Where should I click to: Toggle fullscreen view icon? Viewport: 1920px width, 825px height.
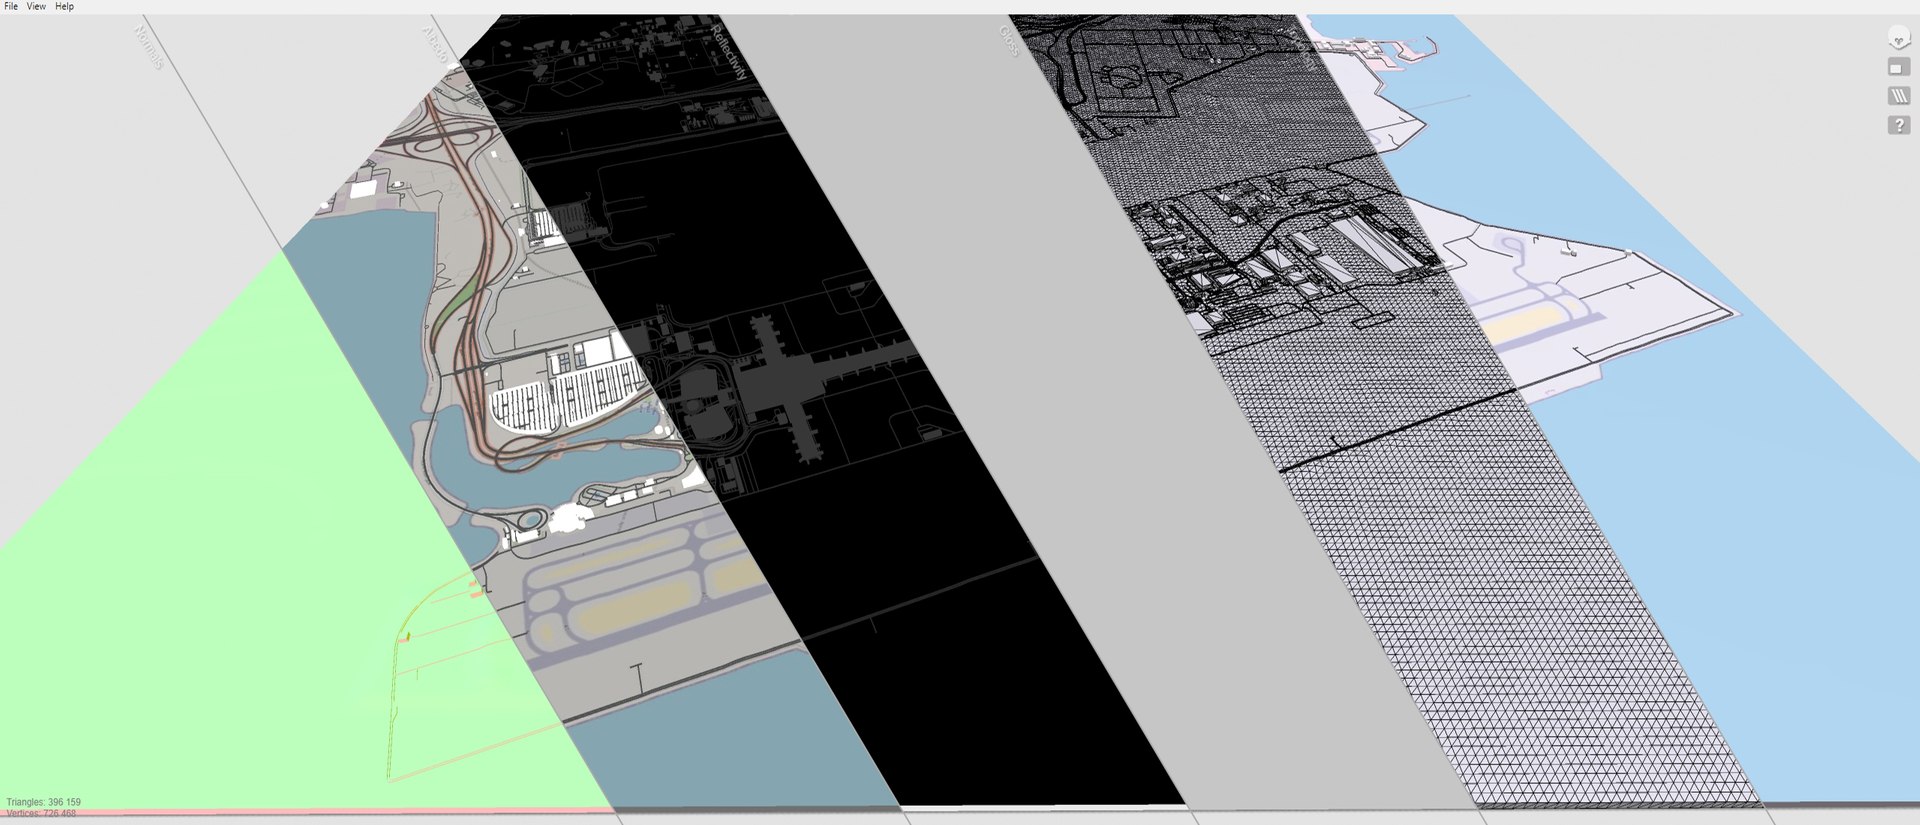1898,67
